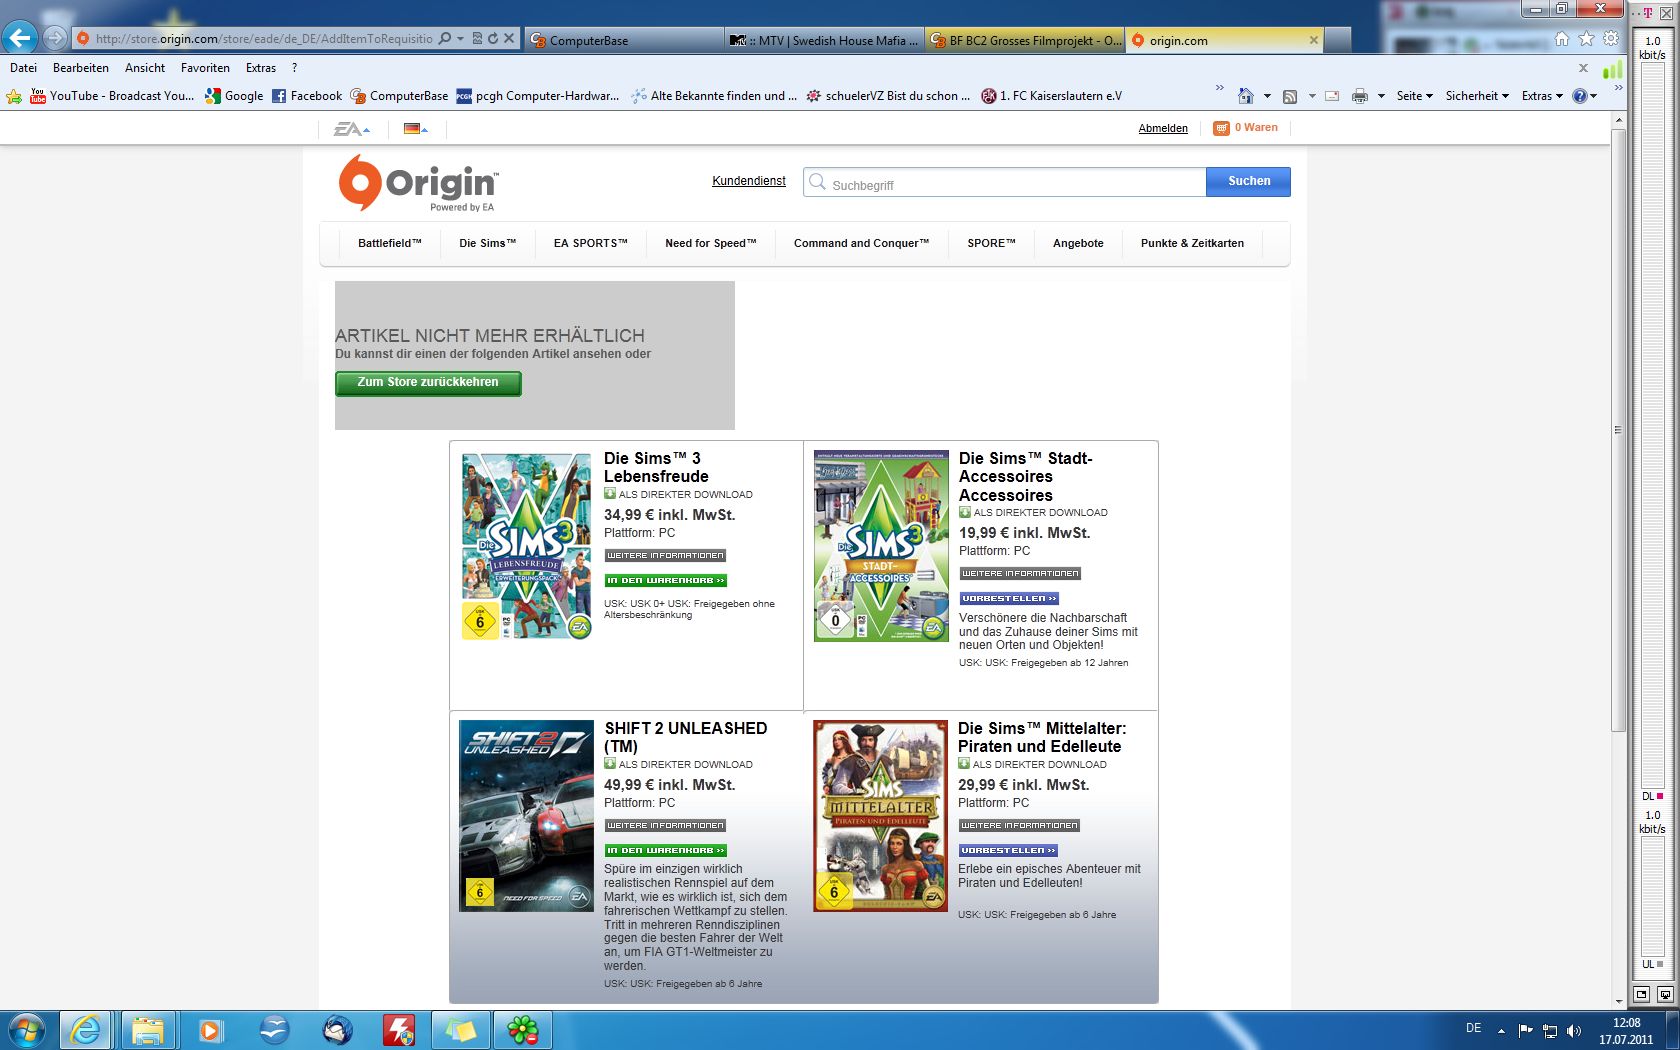Image resolution: width=1680 pixels, height=1050 pixels.
Task: Open the Sicherheit dropdown menu
Action: (x=1477, y=96)
